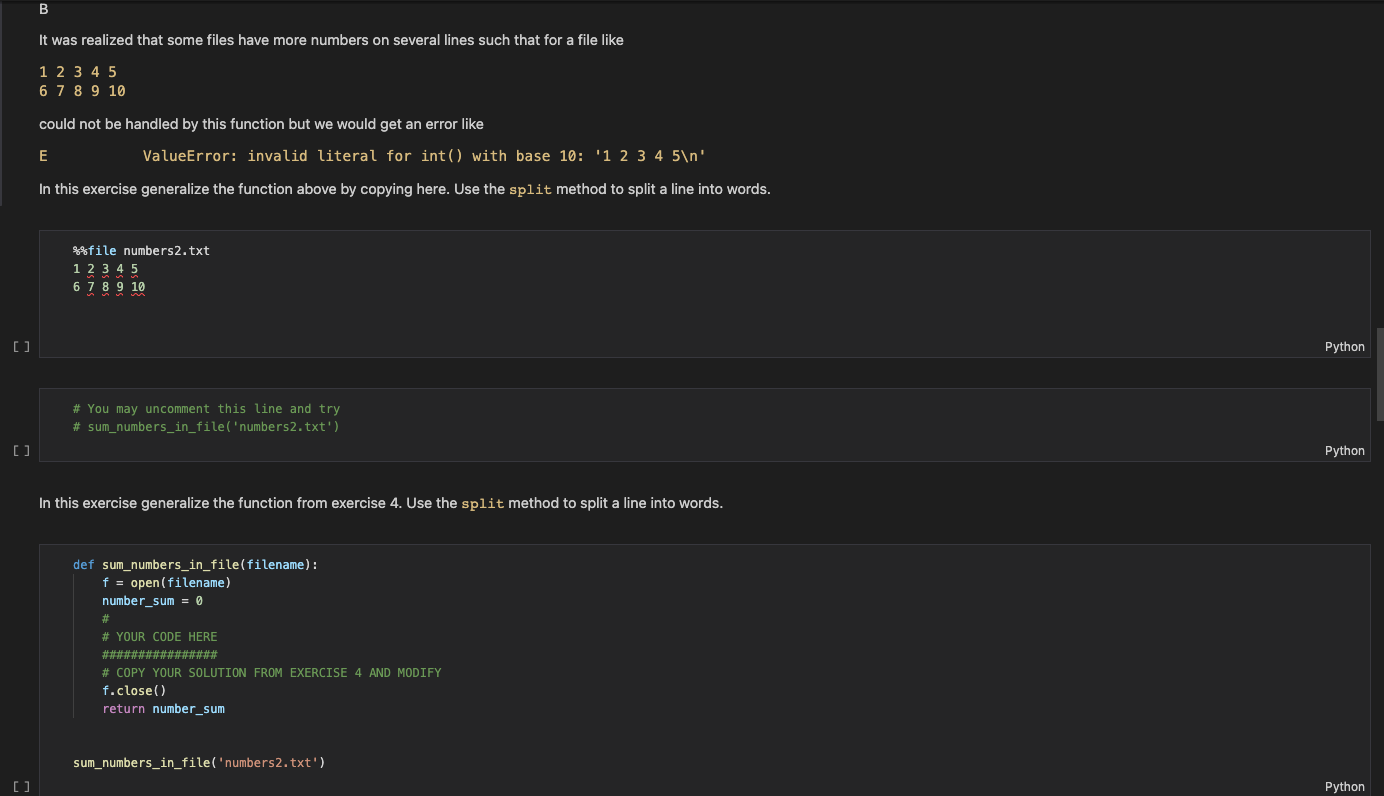Select Python language label of sum_numbers_in_file definition cell
The height and width of the screenshot is (796, 1384).
(x=1344, y=787)
